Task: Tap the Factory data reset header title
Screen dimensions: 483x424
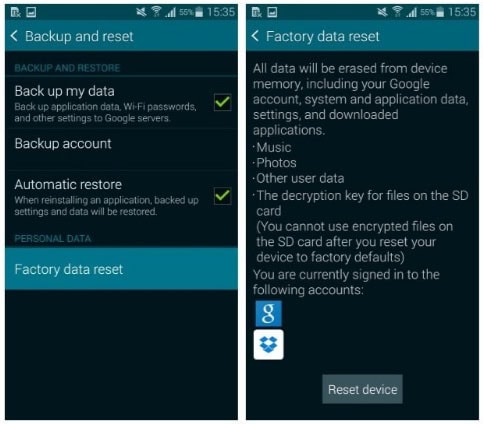Action: pos(323,36)
